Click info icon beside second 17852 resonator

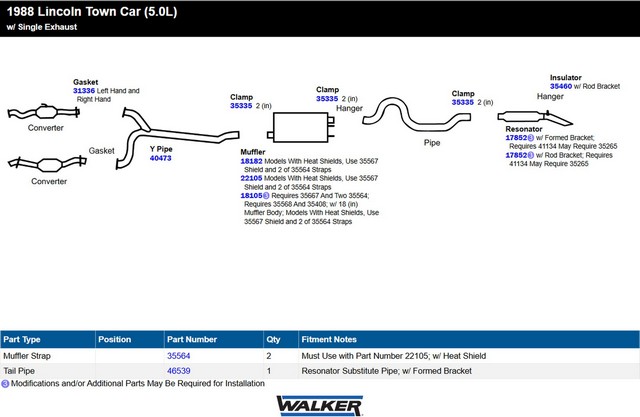click(531, 155)
